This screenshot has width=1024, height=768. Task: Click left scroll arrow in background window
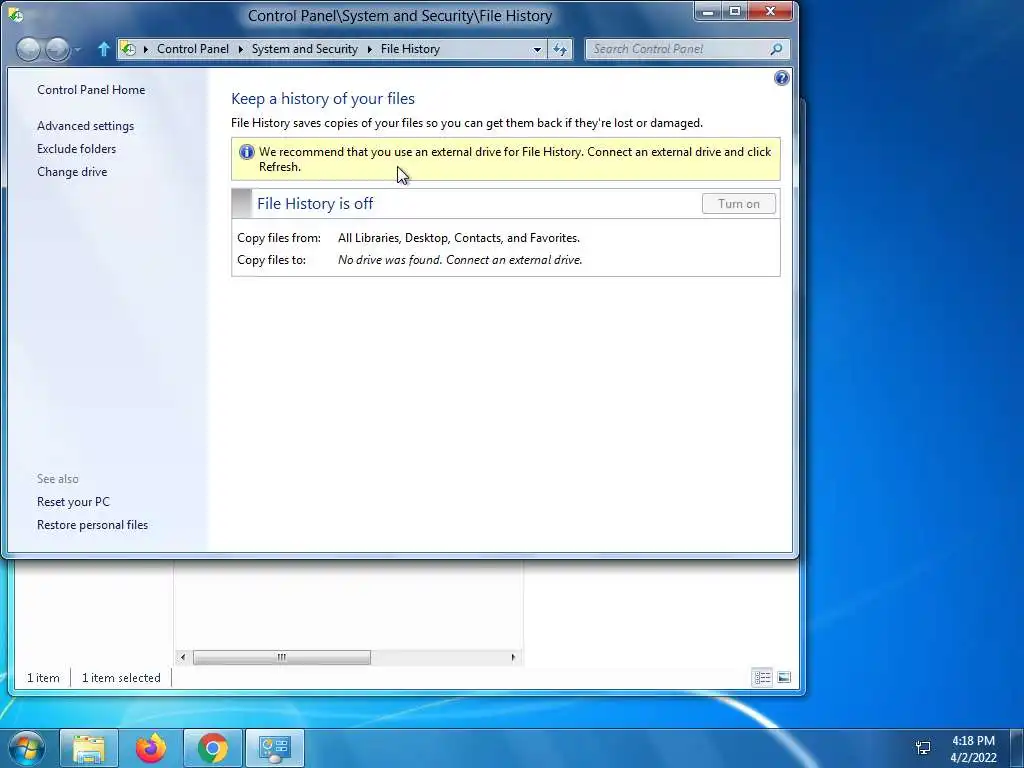click(183, 657)
